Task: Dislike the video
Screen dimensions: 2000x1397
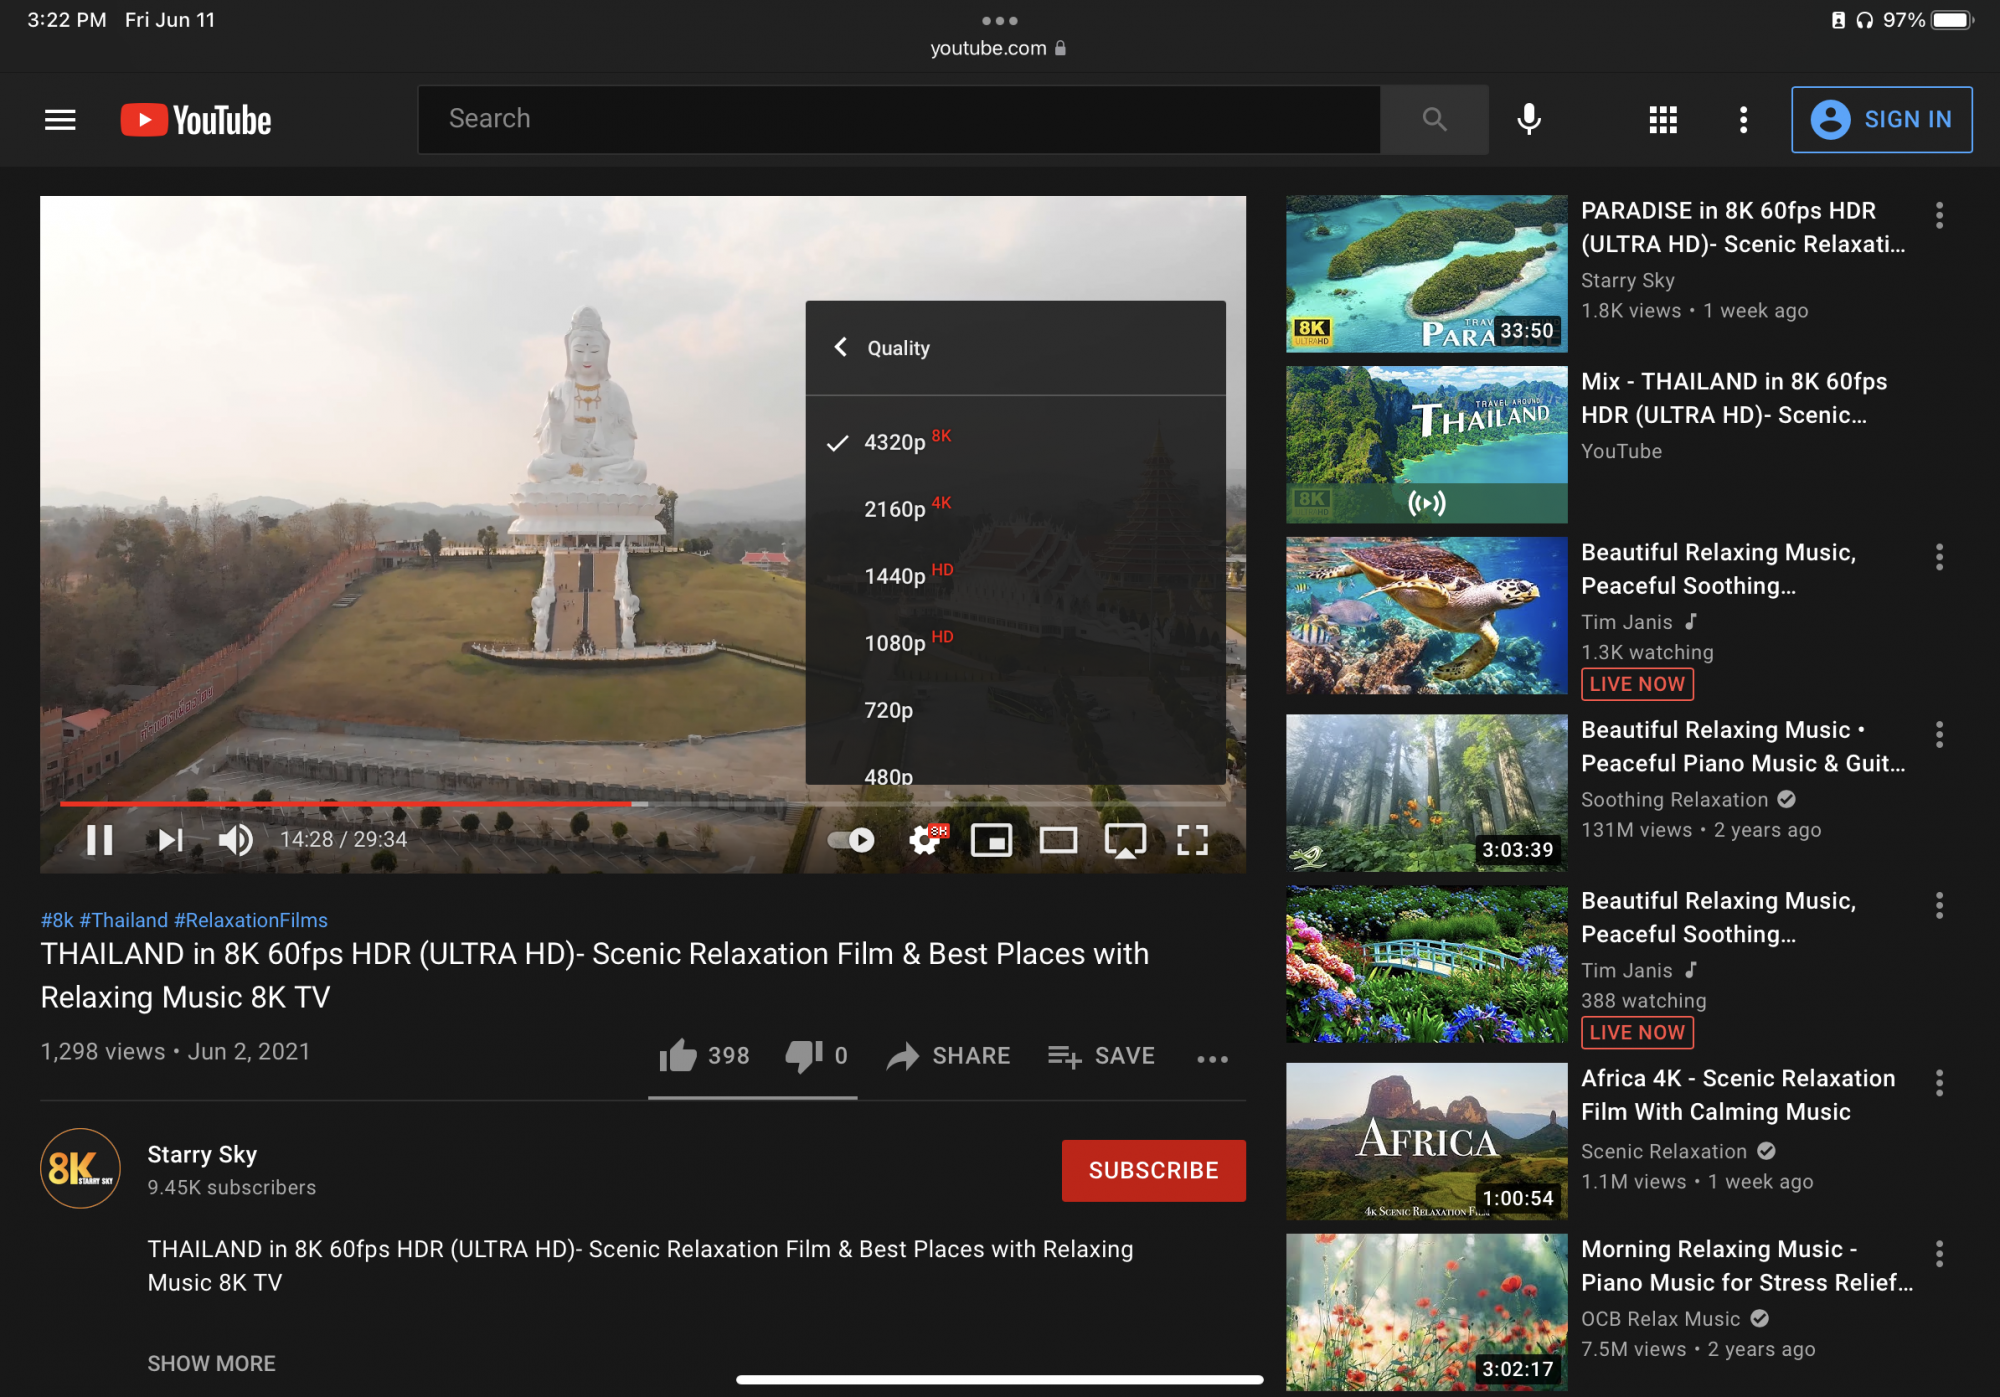Action: tap(803, 1055)
